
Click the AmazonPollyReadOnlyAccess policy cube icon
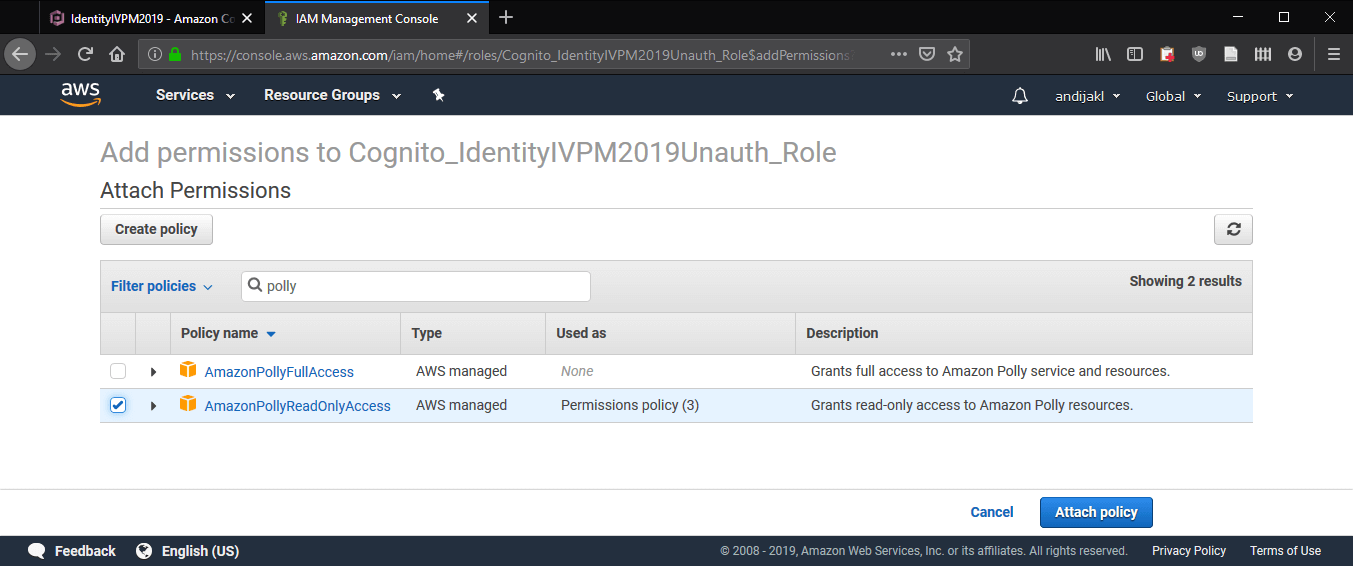188,404
